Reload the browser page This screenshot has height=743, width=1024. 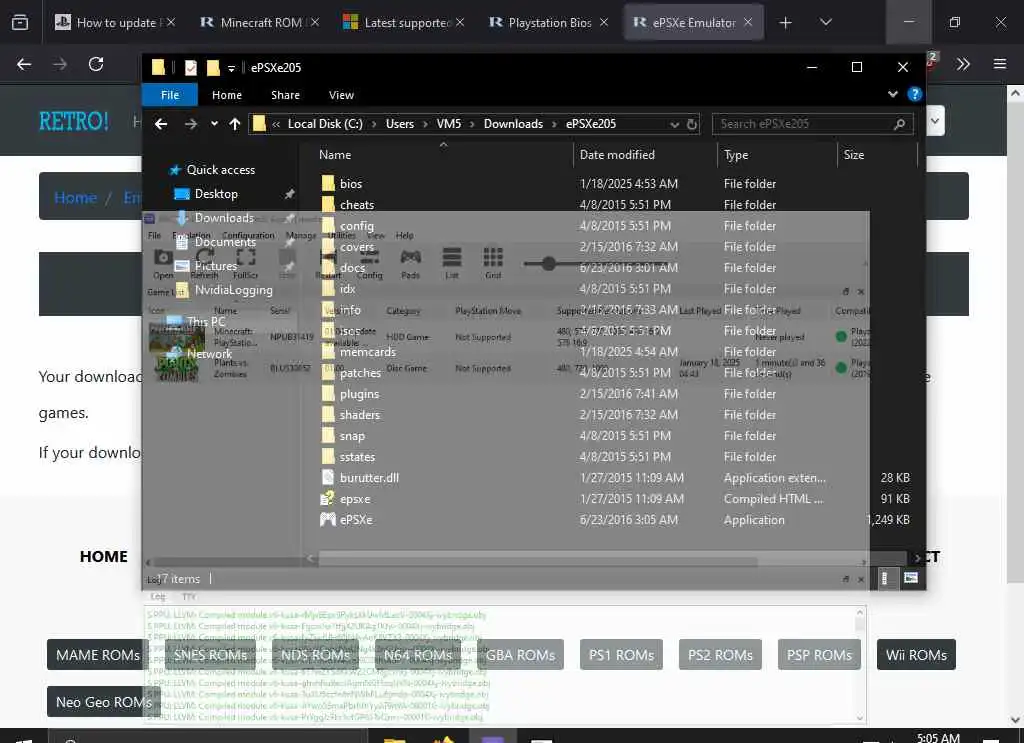pyautogui.click(x=96, y=64)
